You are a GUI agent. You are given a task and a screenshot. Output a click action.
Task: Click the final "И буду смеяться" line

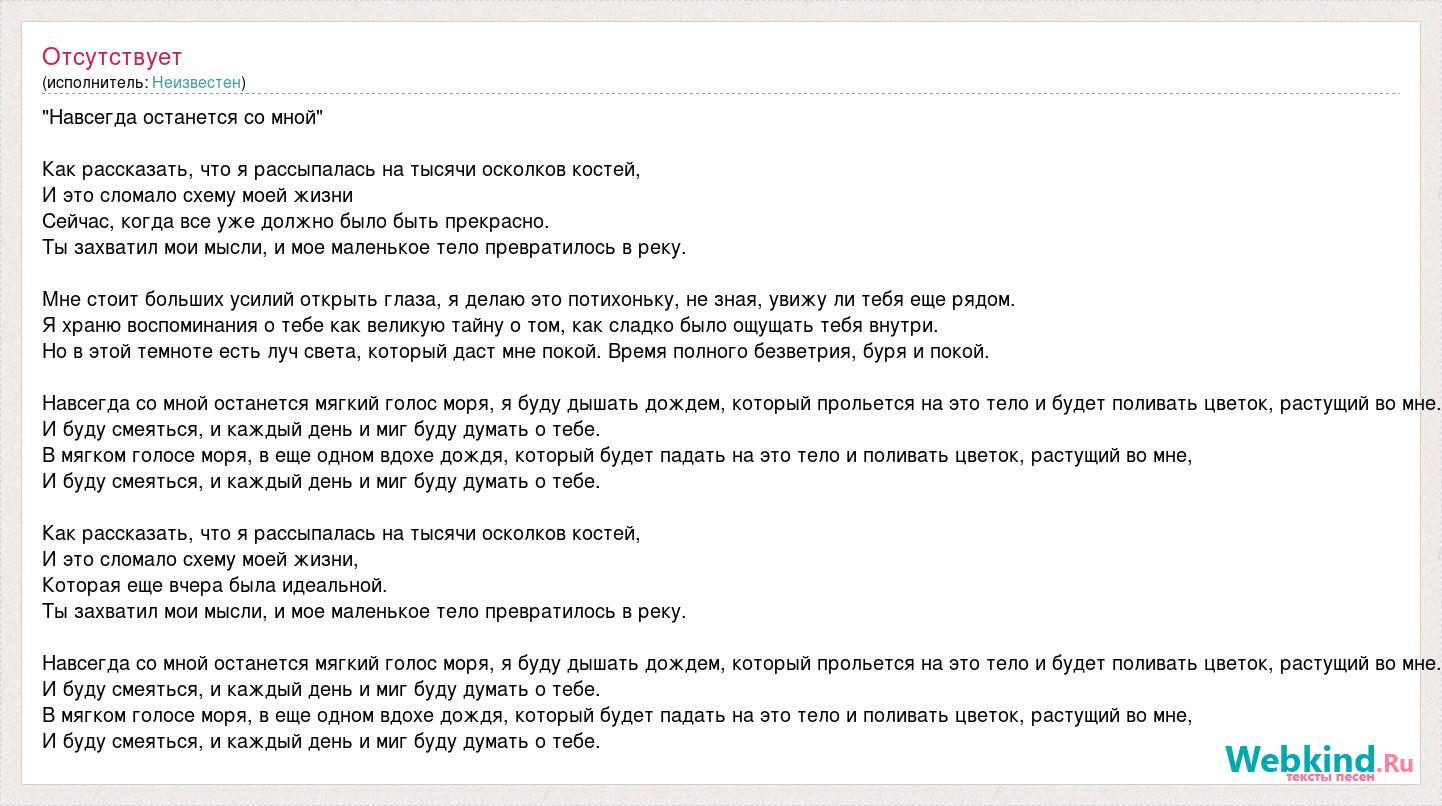point(321,741)
